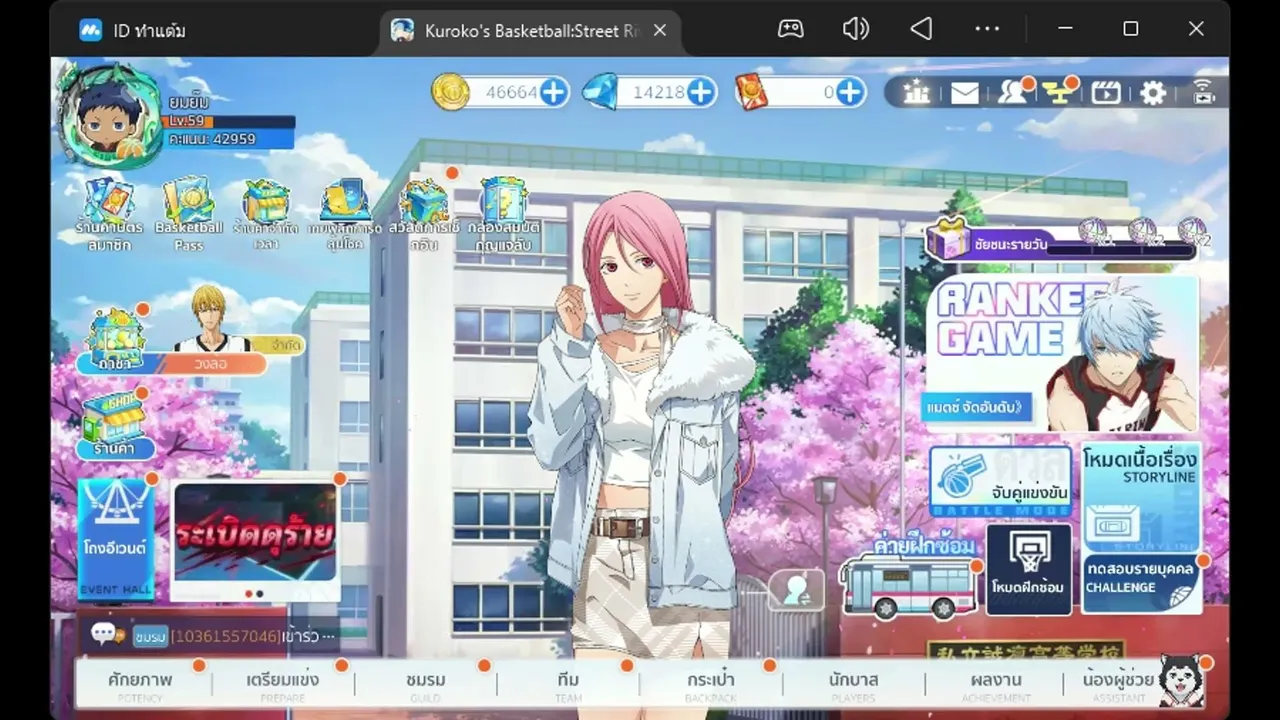Open the check-in welfare gift box สวัสดิการเช็กอิน

[425, 214]
